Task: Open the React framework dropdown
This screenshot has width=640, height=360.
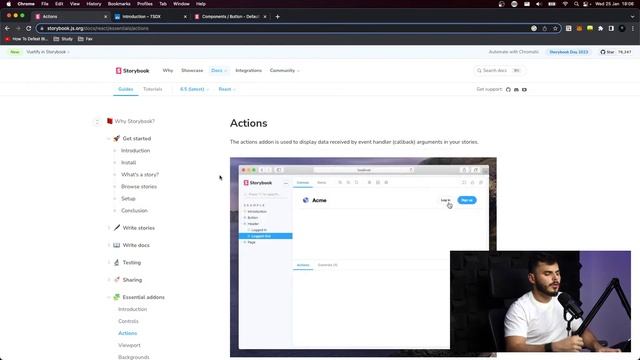Action: tap(227, 89)
